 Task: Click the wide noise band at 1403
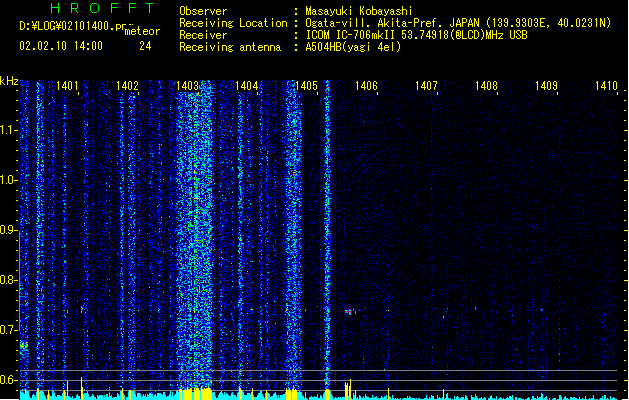[x=195, y=233]
